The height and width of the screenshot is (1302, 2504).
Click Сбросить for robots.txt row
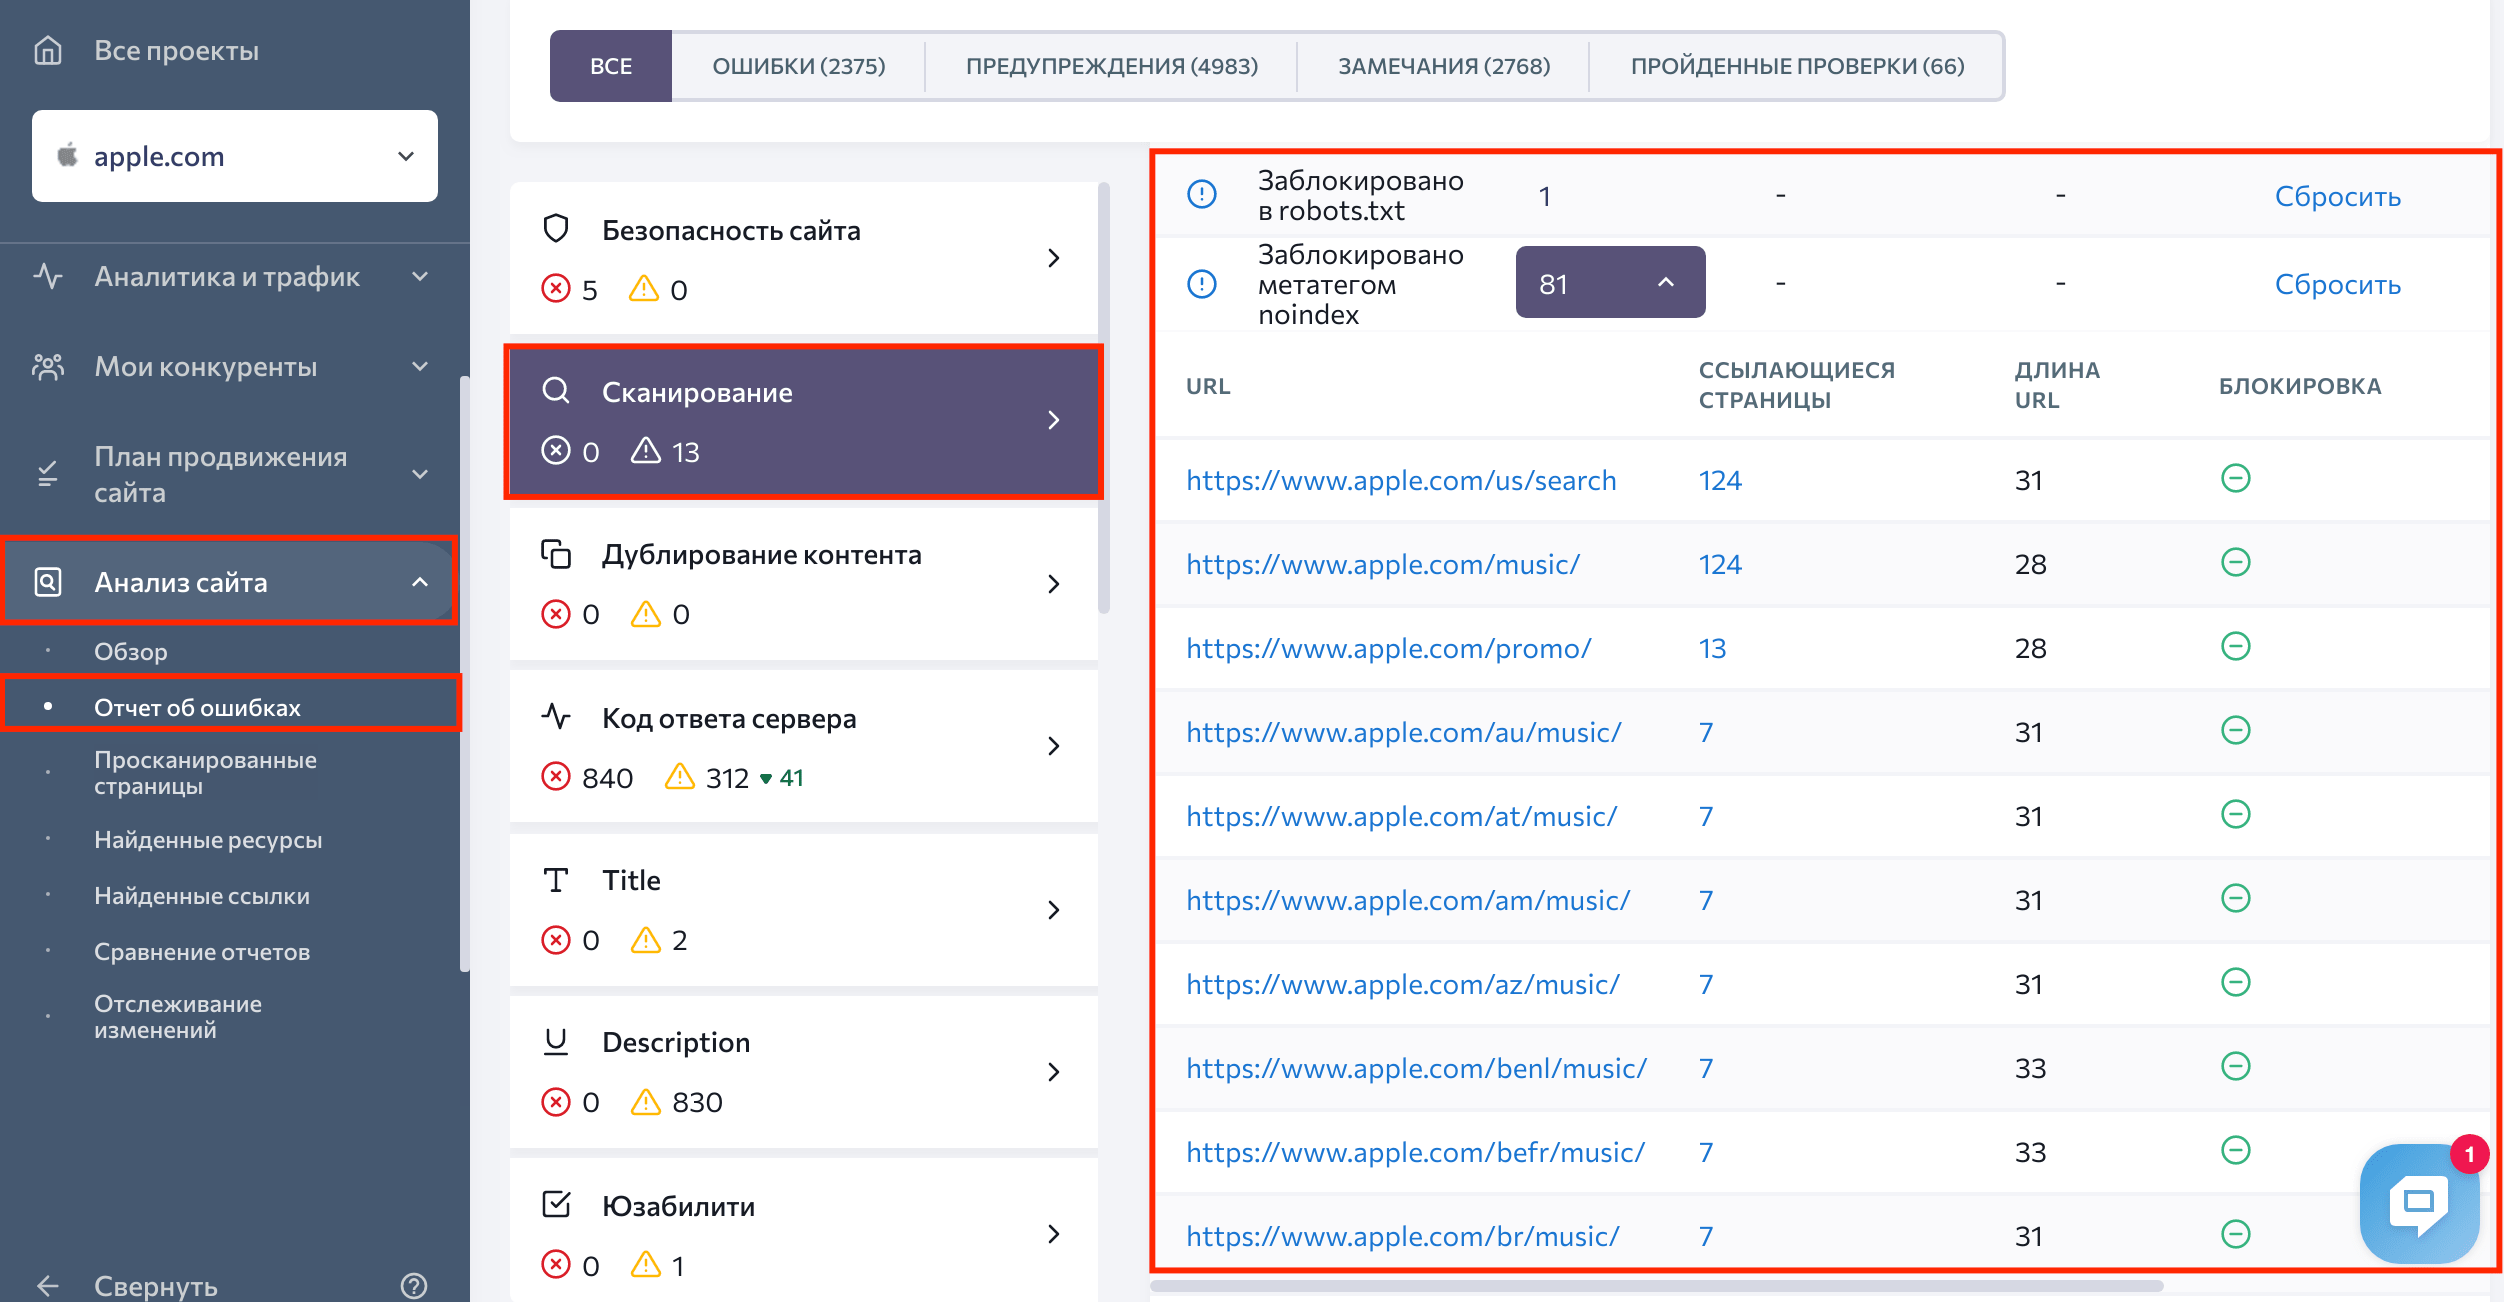coord(2337,196)
